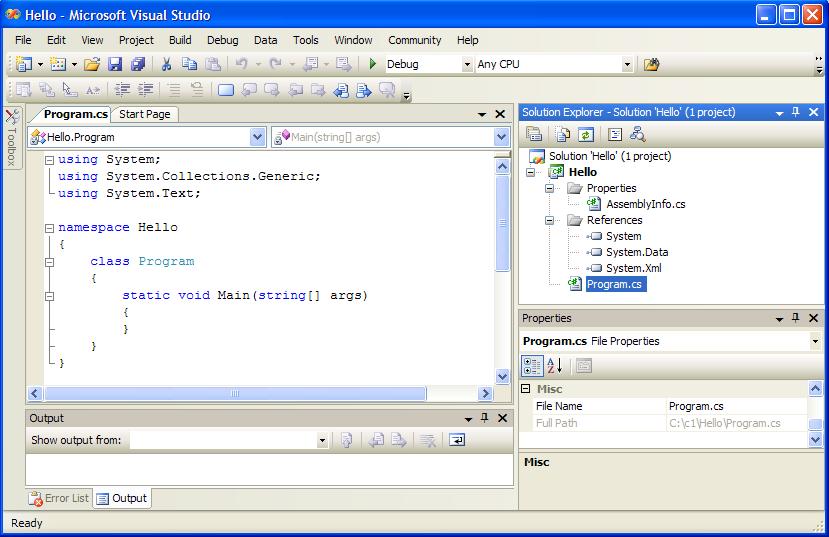Click the Save All toolbar icon

tap(138, 64)
